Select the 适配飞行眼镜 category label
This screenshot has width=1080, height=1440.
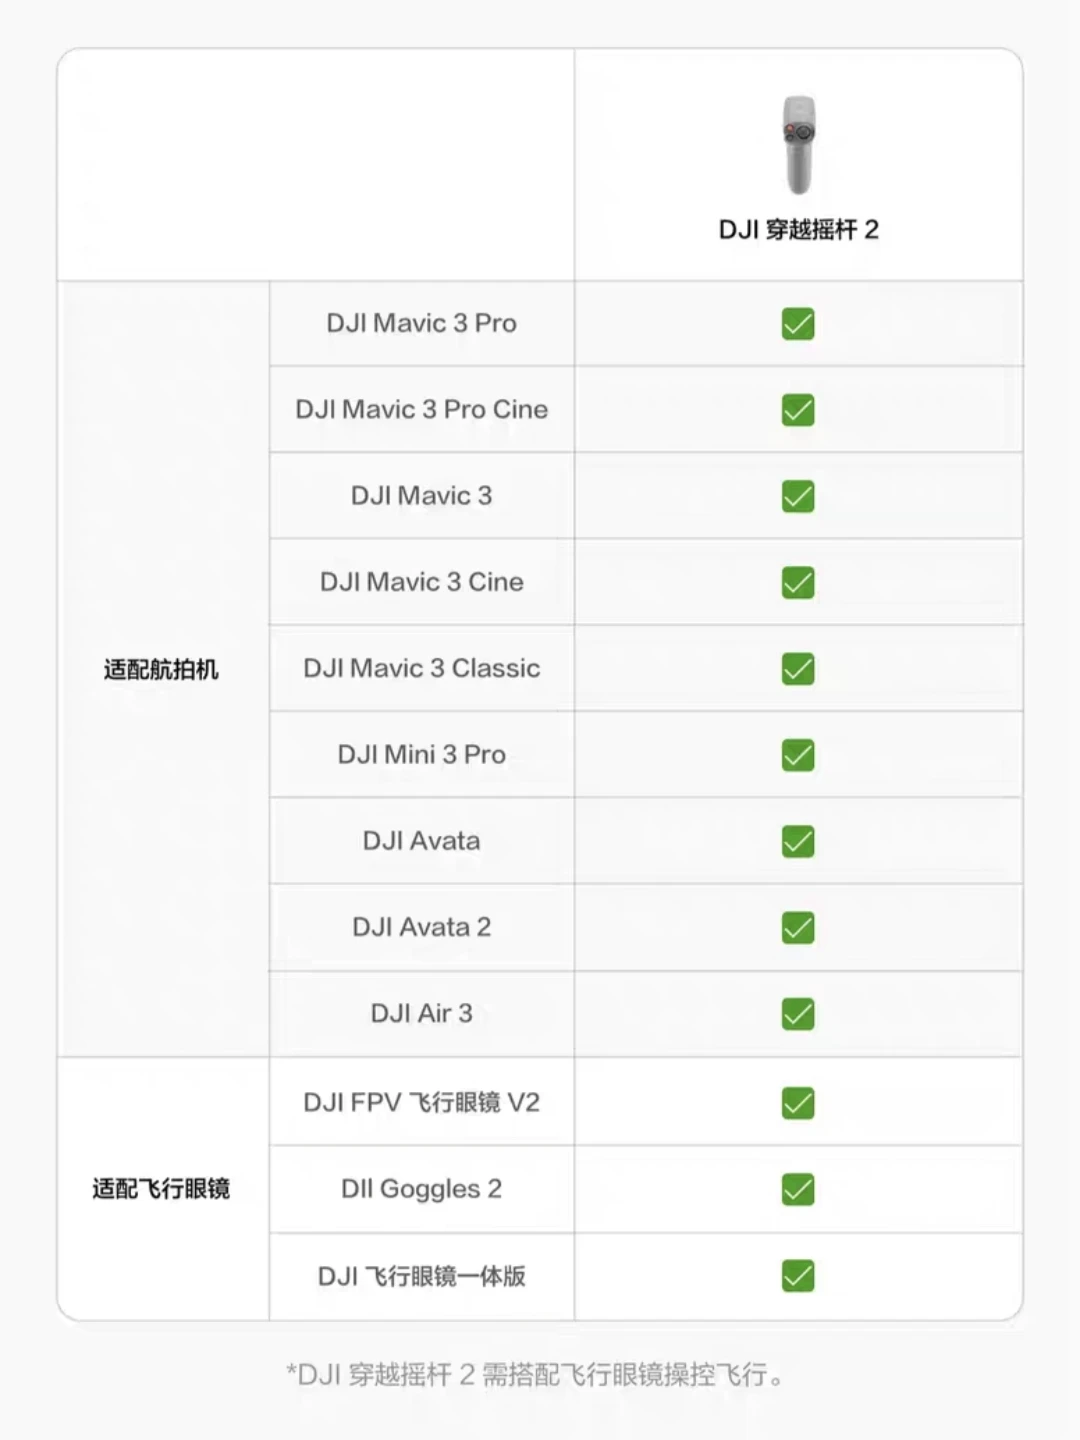[161, 1189]
